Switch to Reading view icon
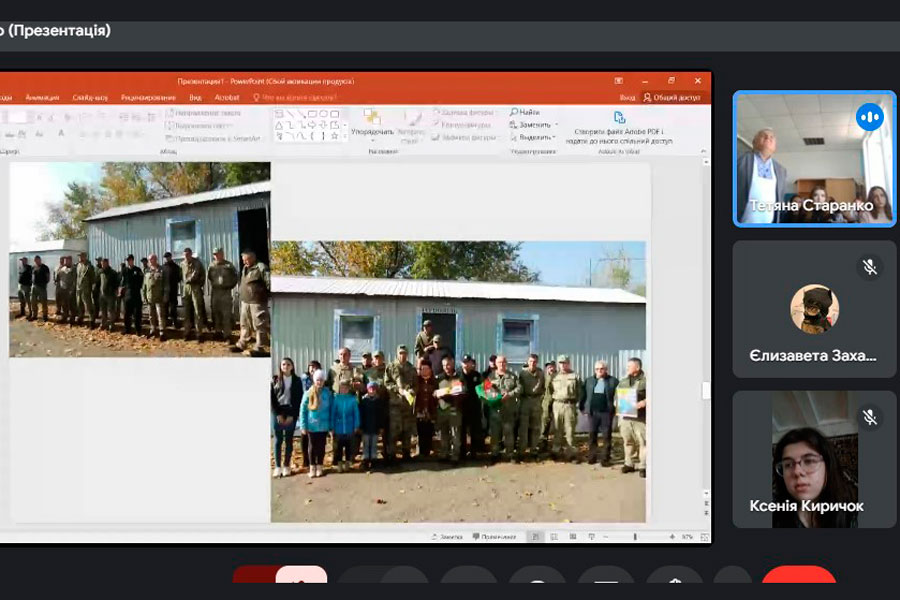900x600 pixels. pyautogui.click(x=573, y=537)
